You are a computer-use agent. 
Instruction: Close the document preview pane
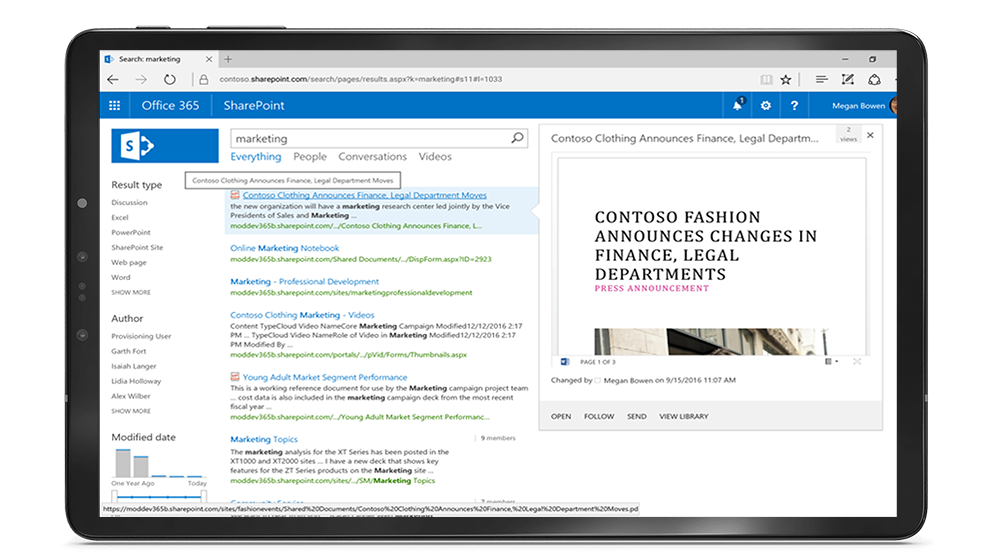click(870, 135)
